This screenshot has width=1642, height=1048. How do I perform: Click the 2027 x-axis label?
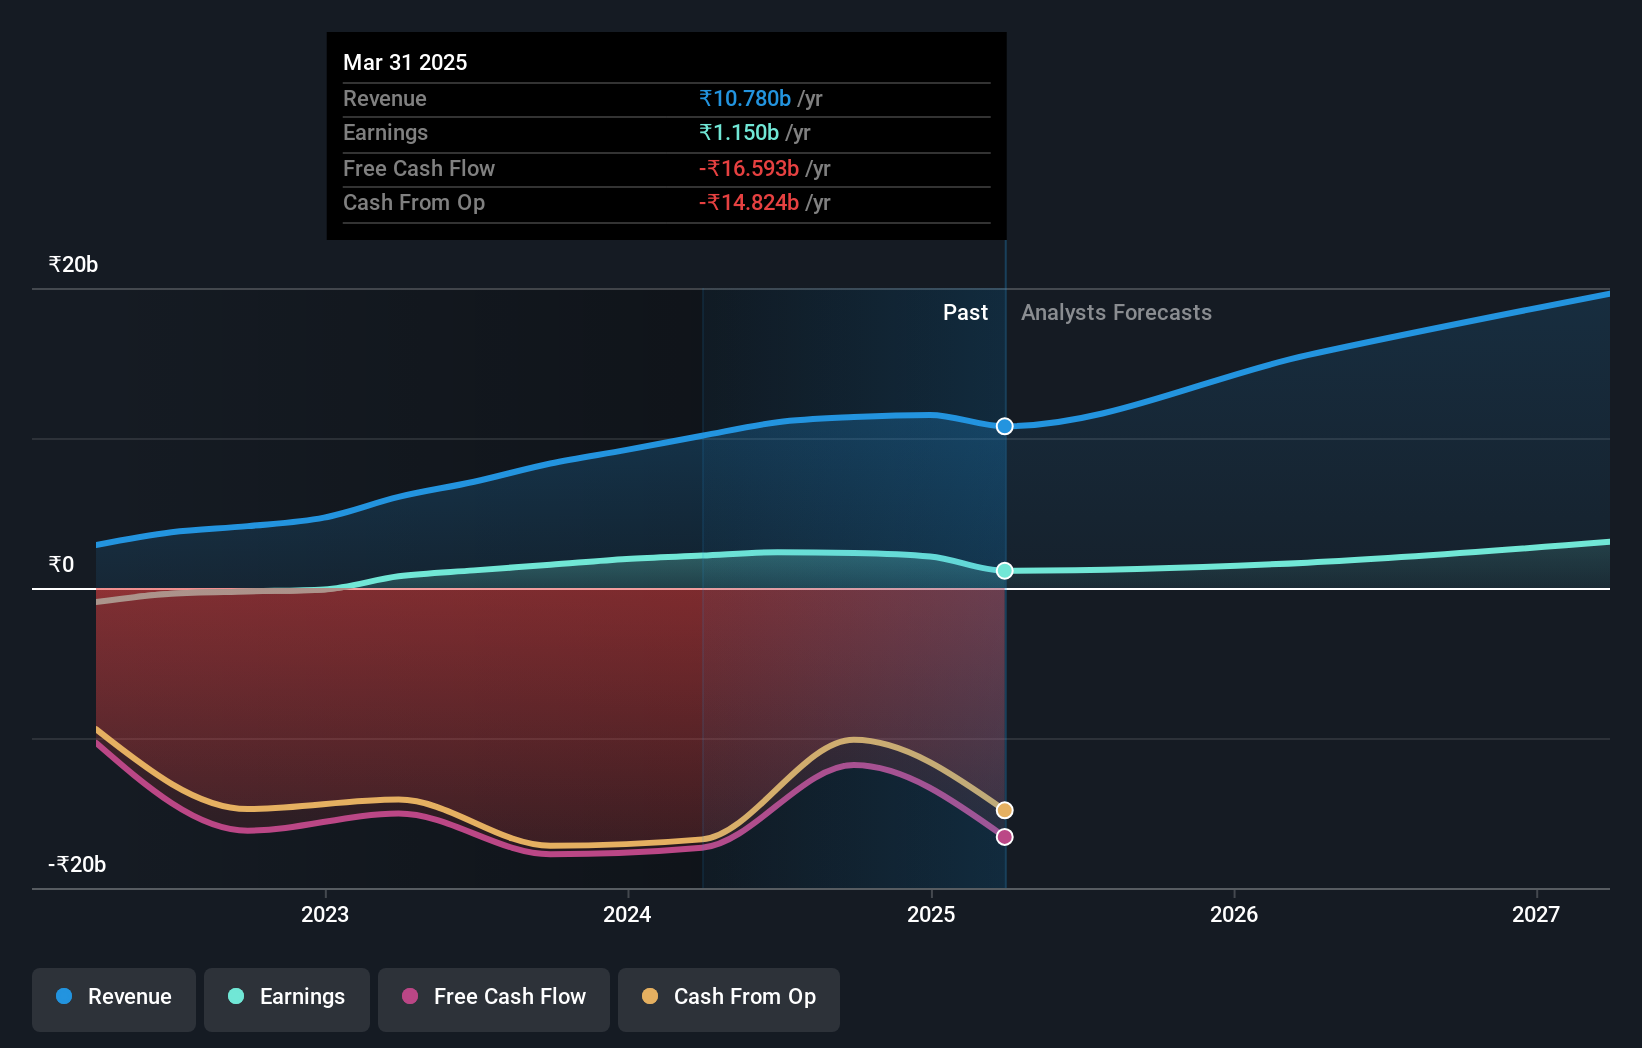point(1536,914)
